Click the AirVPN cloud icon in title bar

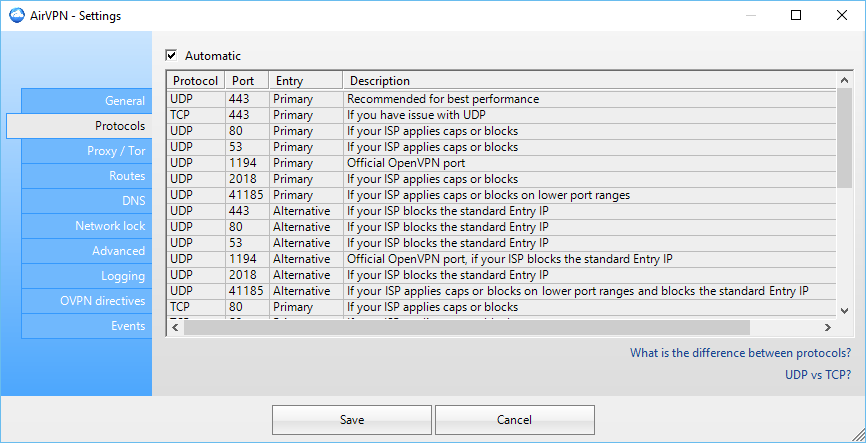click(18, 15)
